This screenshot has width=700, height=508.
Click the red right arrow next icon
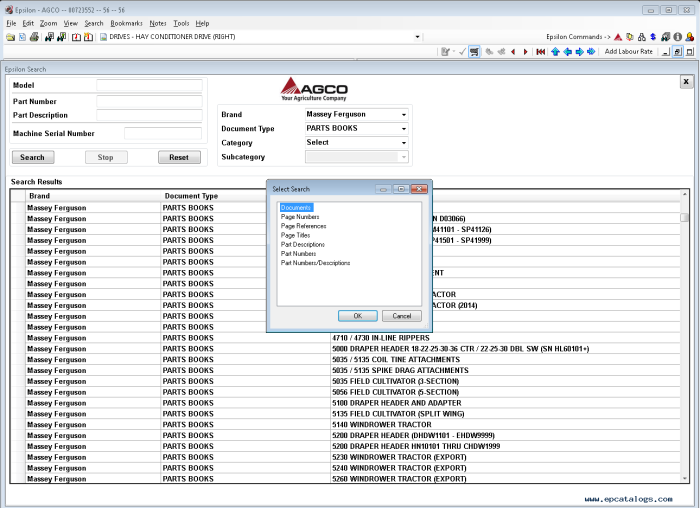[x=525, y=52]
